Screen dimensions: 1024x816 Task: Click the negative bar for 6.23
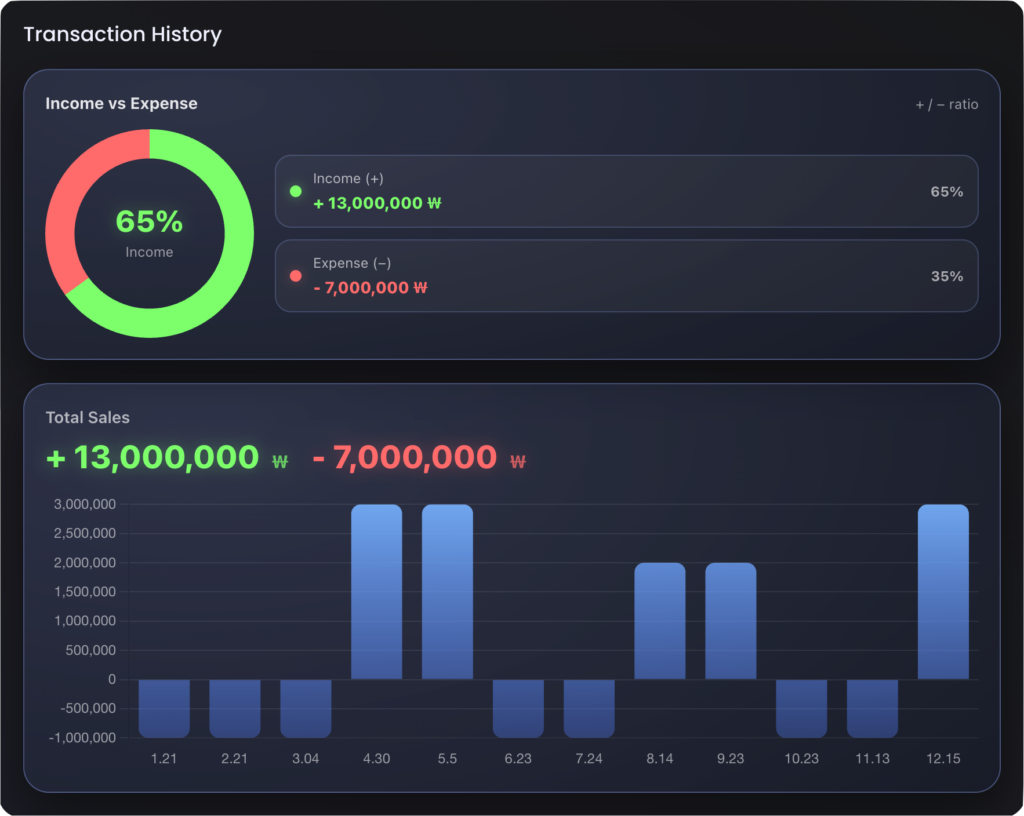pos(518,708)
